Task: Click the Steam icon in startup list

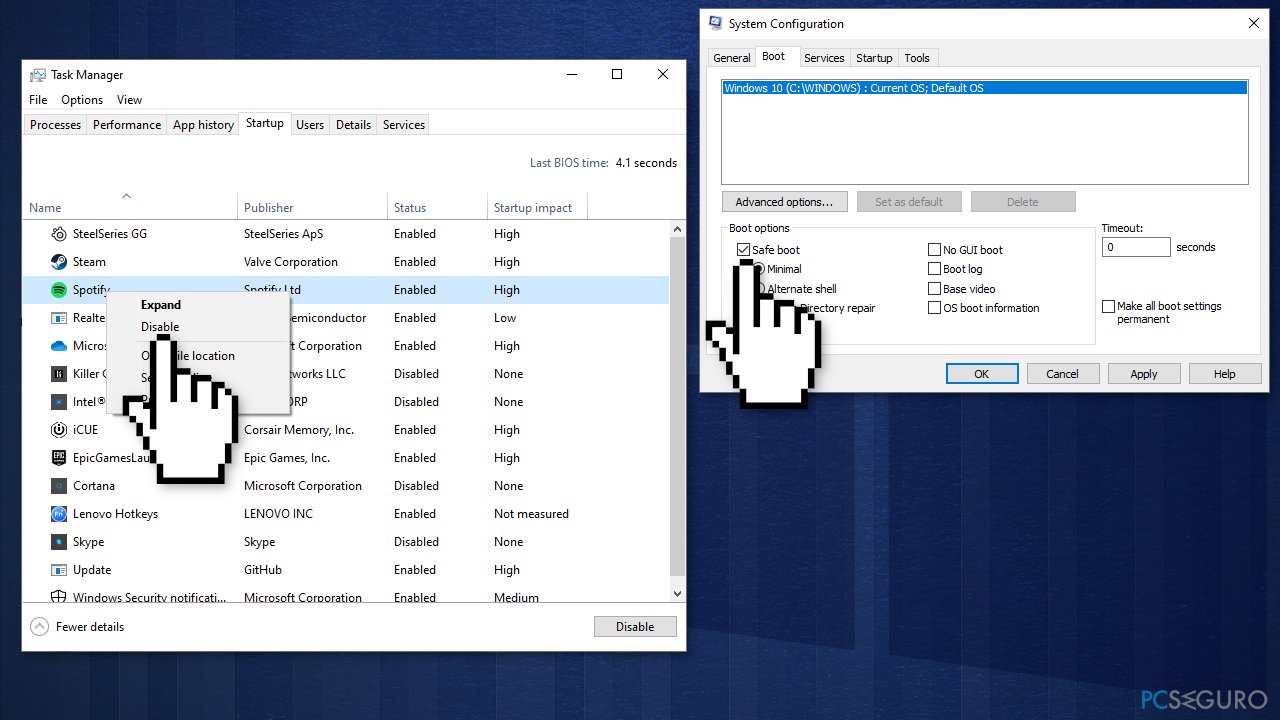Action: (58, 262)
